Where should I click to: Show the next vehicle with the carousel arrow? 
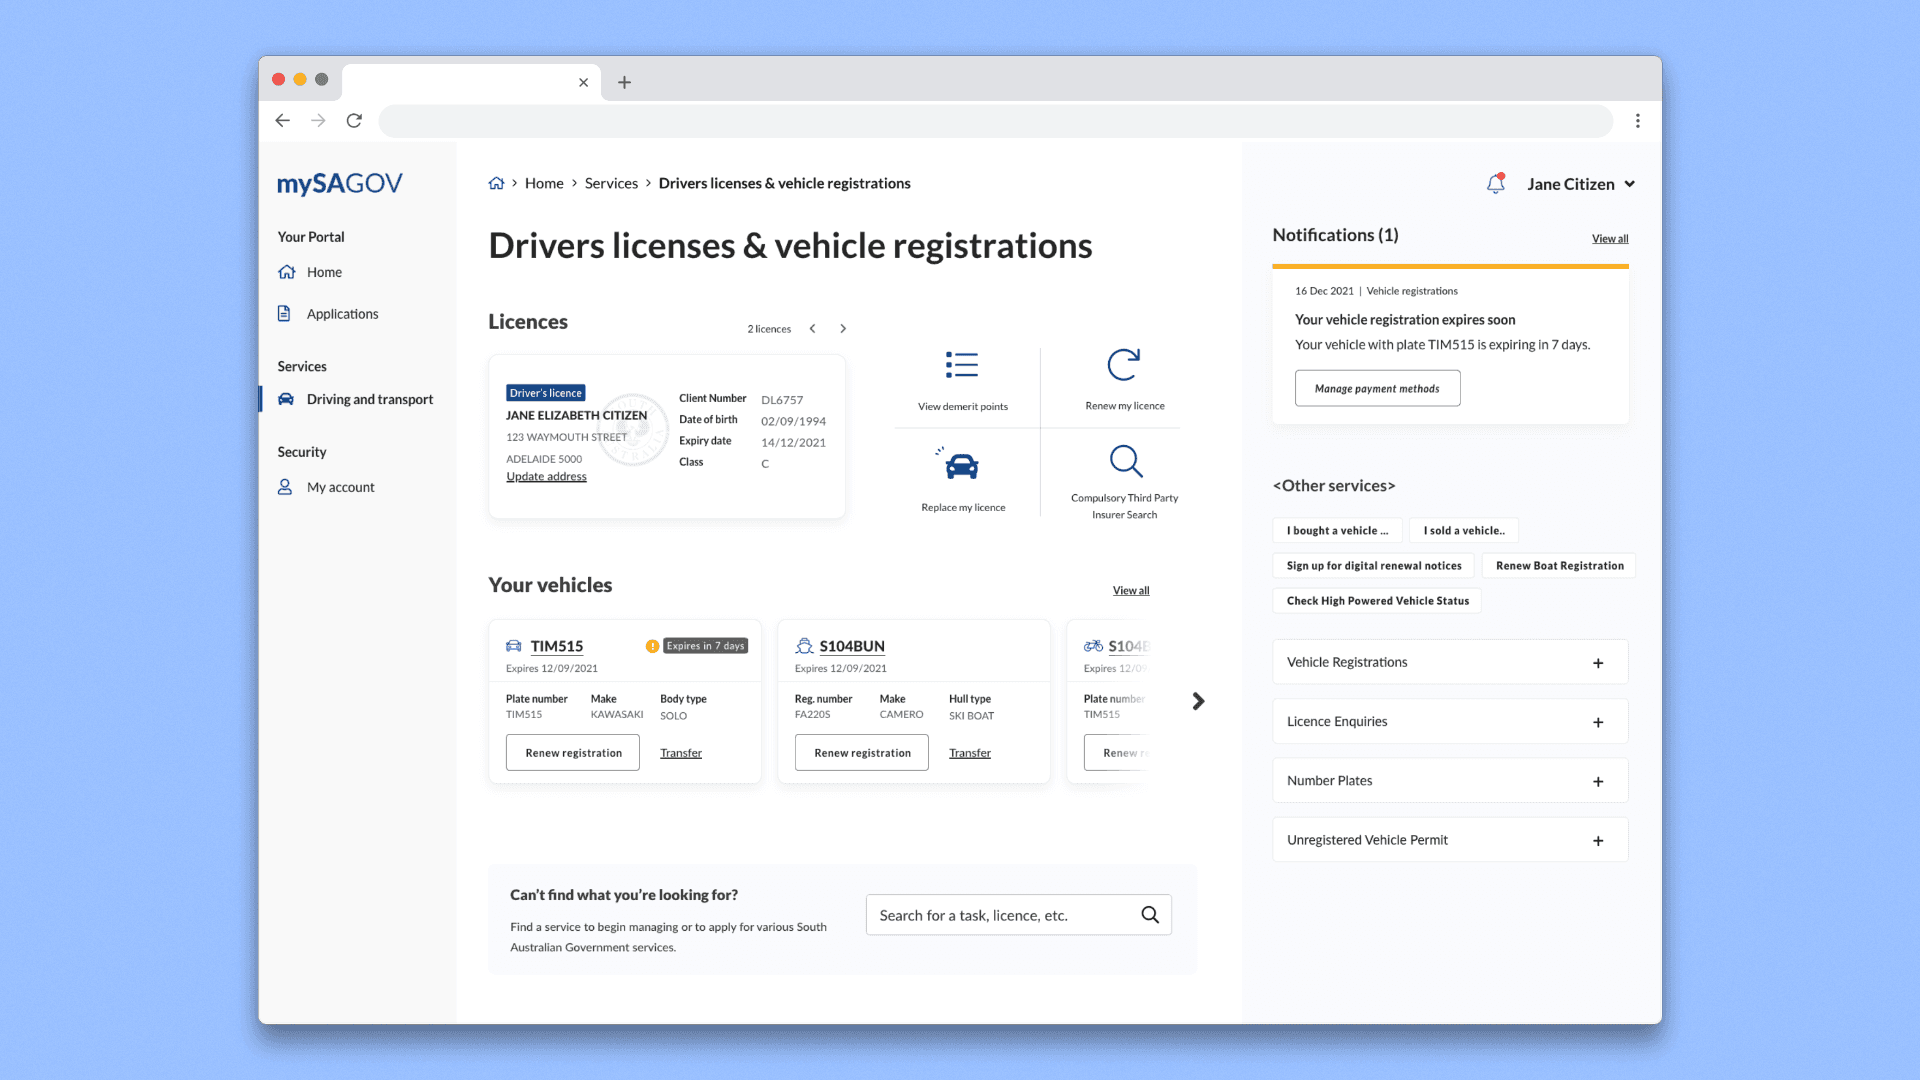1198,701
